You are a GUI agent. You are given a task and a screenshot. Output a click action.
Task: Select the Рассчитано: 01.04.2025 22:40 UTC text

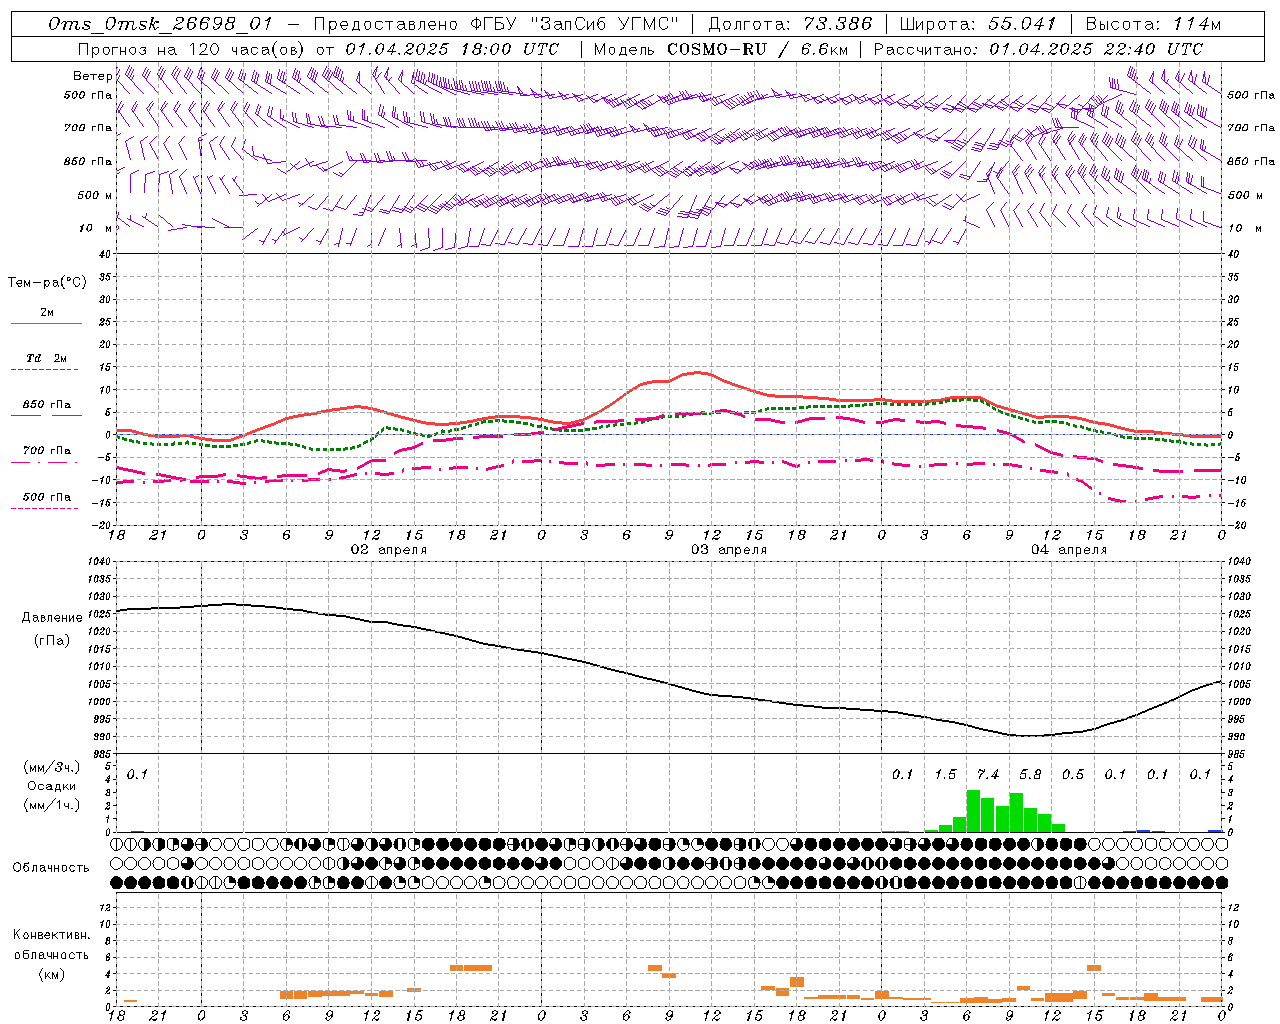pyautogui.click(x=1038, y=49)
